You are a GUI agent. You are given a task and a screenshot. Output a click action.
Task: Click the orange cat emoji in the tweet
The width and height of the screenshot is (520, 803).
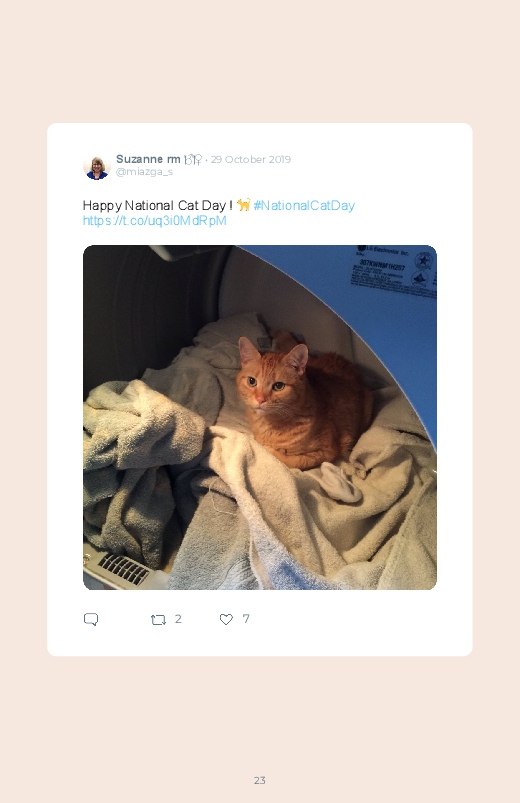click(x=244, y=205)
